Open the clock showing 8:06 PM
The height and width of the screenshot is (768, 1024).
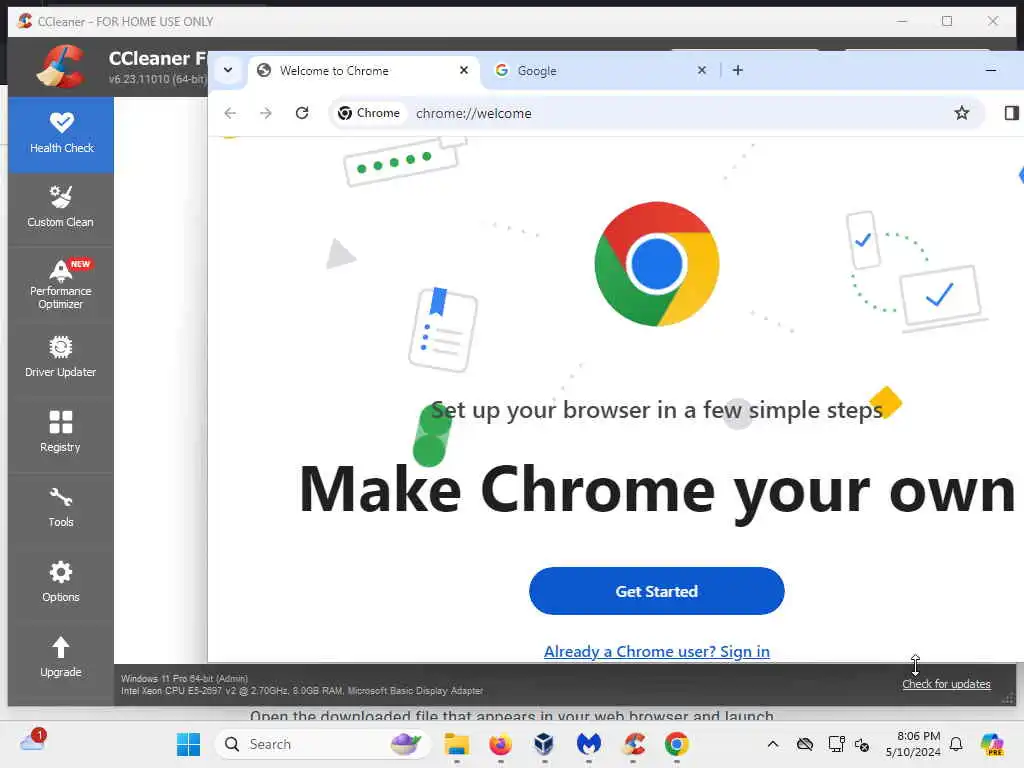[912, 744]
